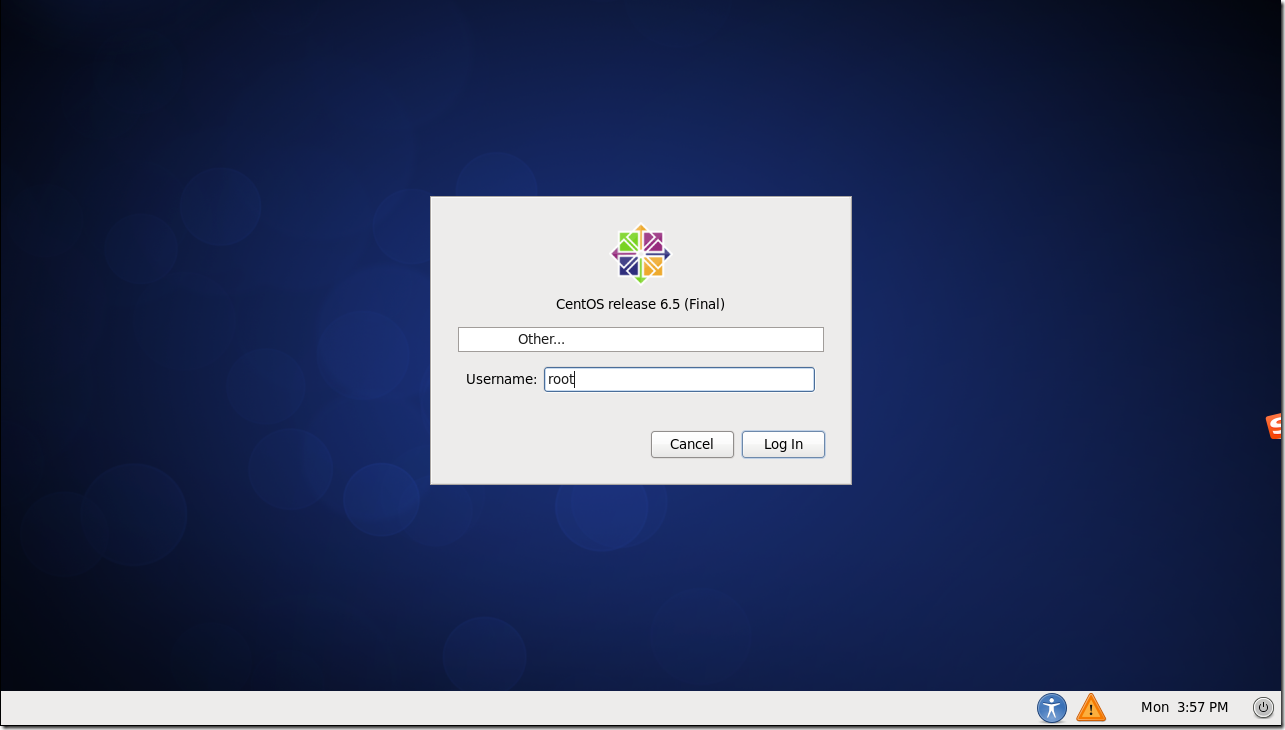The height and width of the screenshot is (730, 1285).
Task: Click the CentOS logo in dialog
Action: pyautogui.click(x=641, y=254)
